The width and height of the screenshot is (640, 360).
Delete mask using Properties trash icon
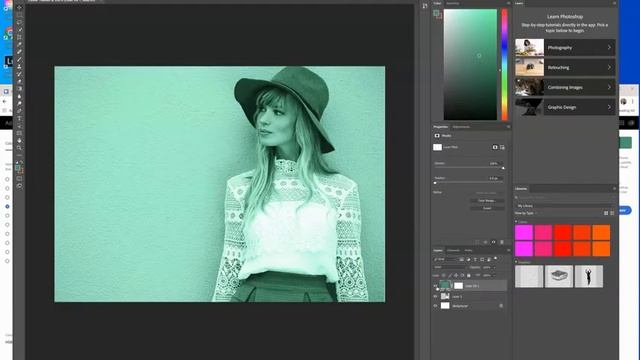click(x=502, y=242)
